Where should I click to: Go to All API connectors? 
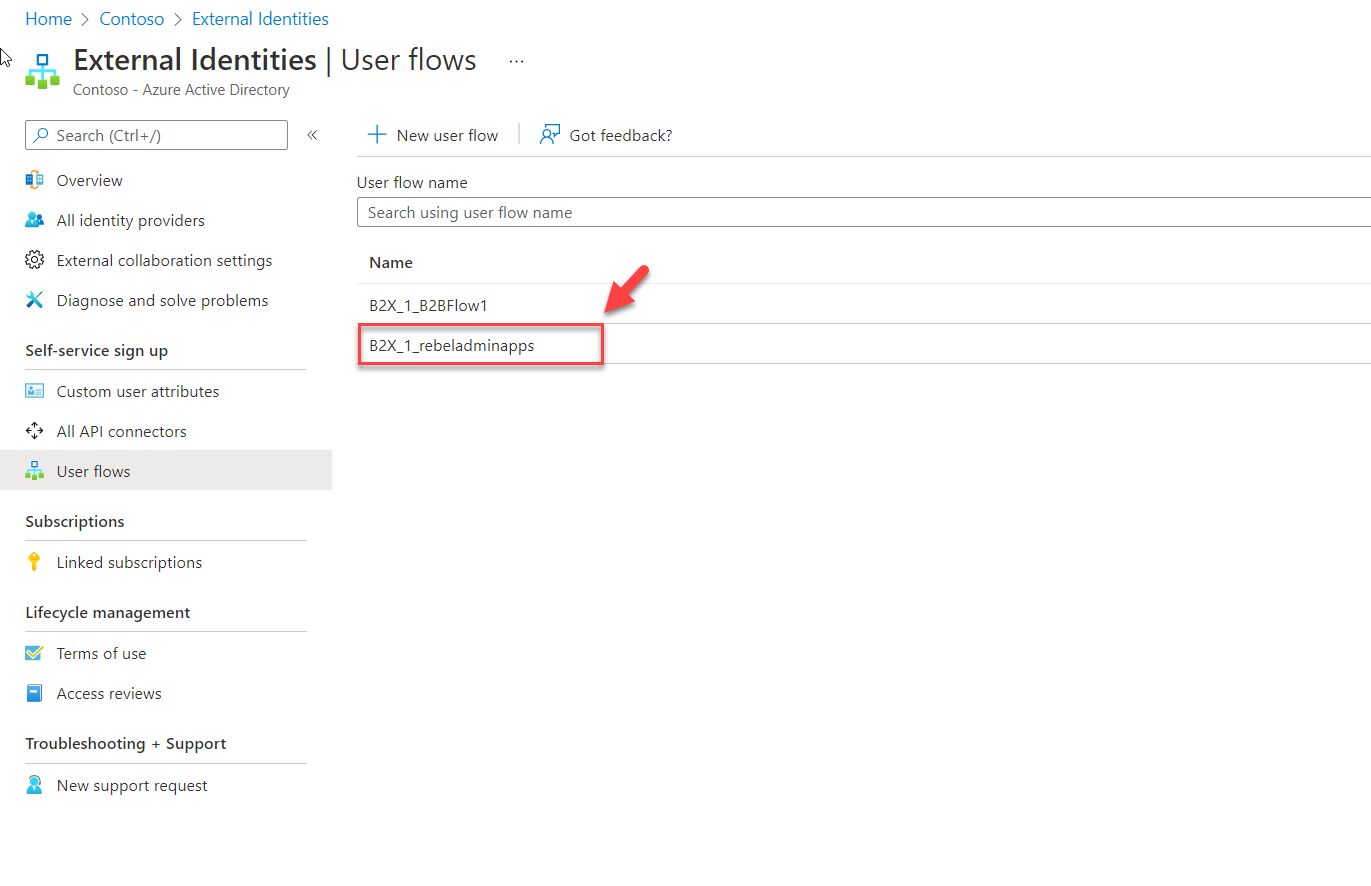click(x=122, y=431)
